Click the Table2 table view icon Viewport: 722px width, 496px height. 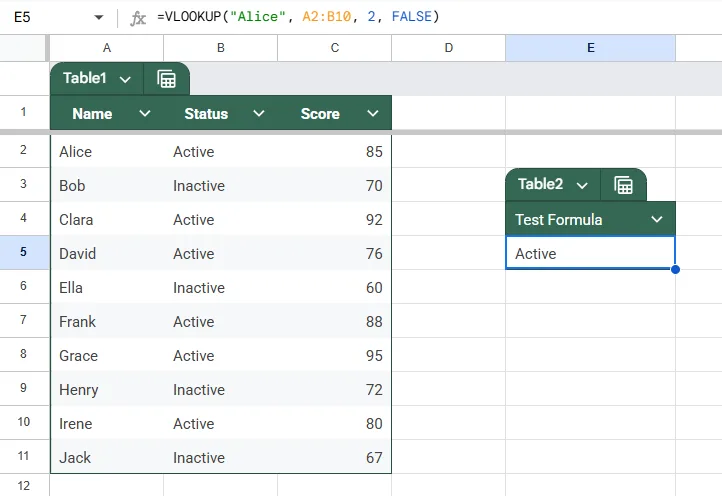pos(623,185)
